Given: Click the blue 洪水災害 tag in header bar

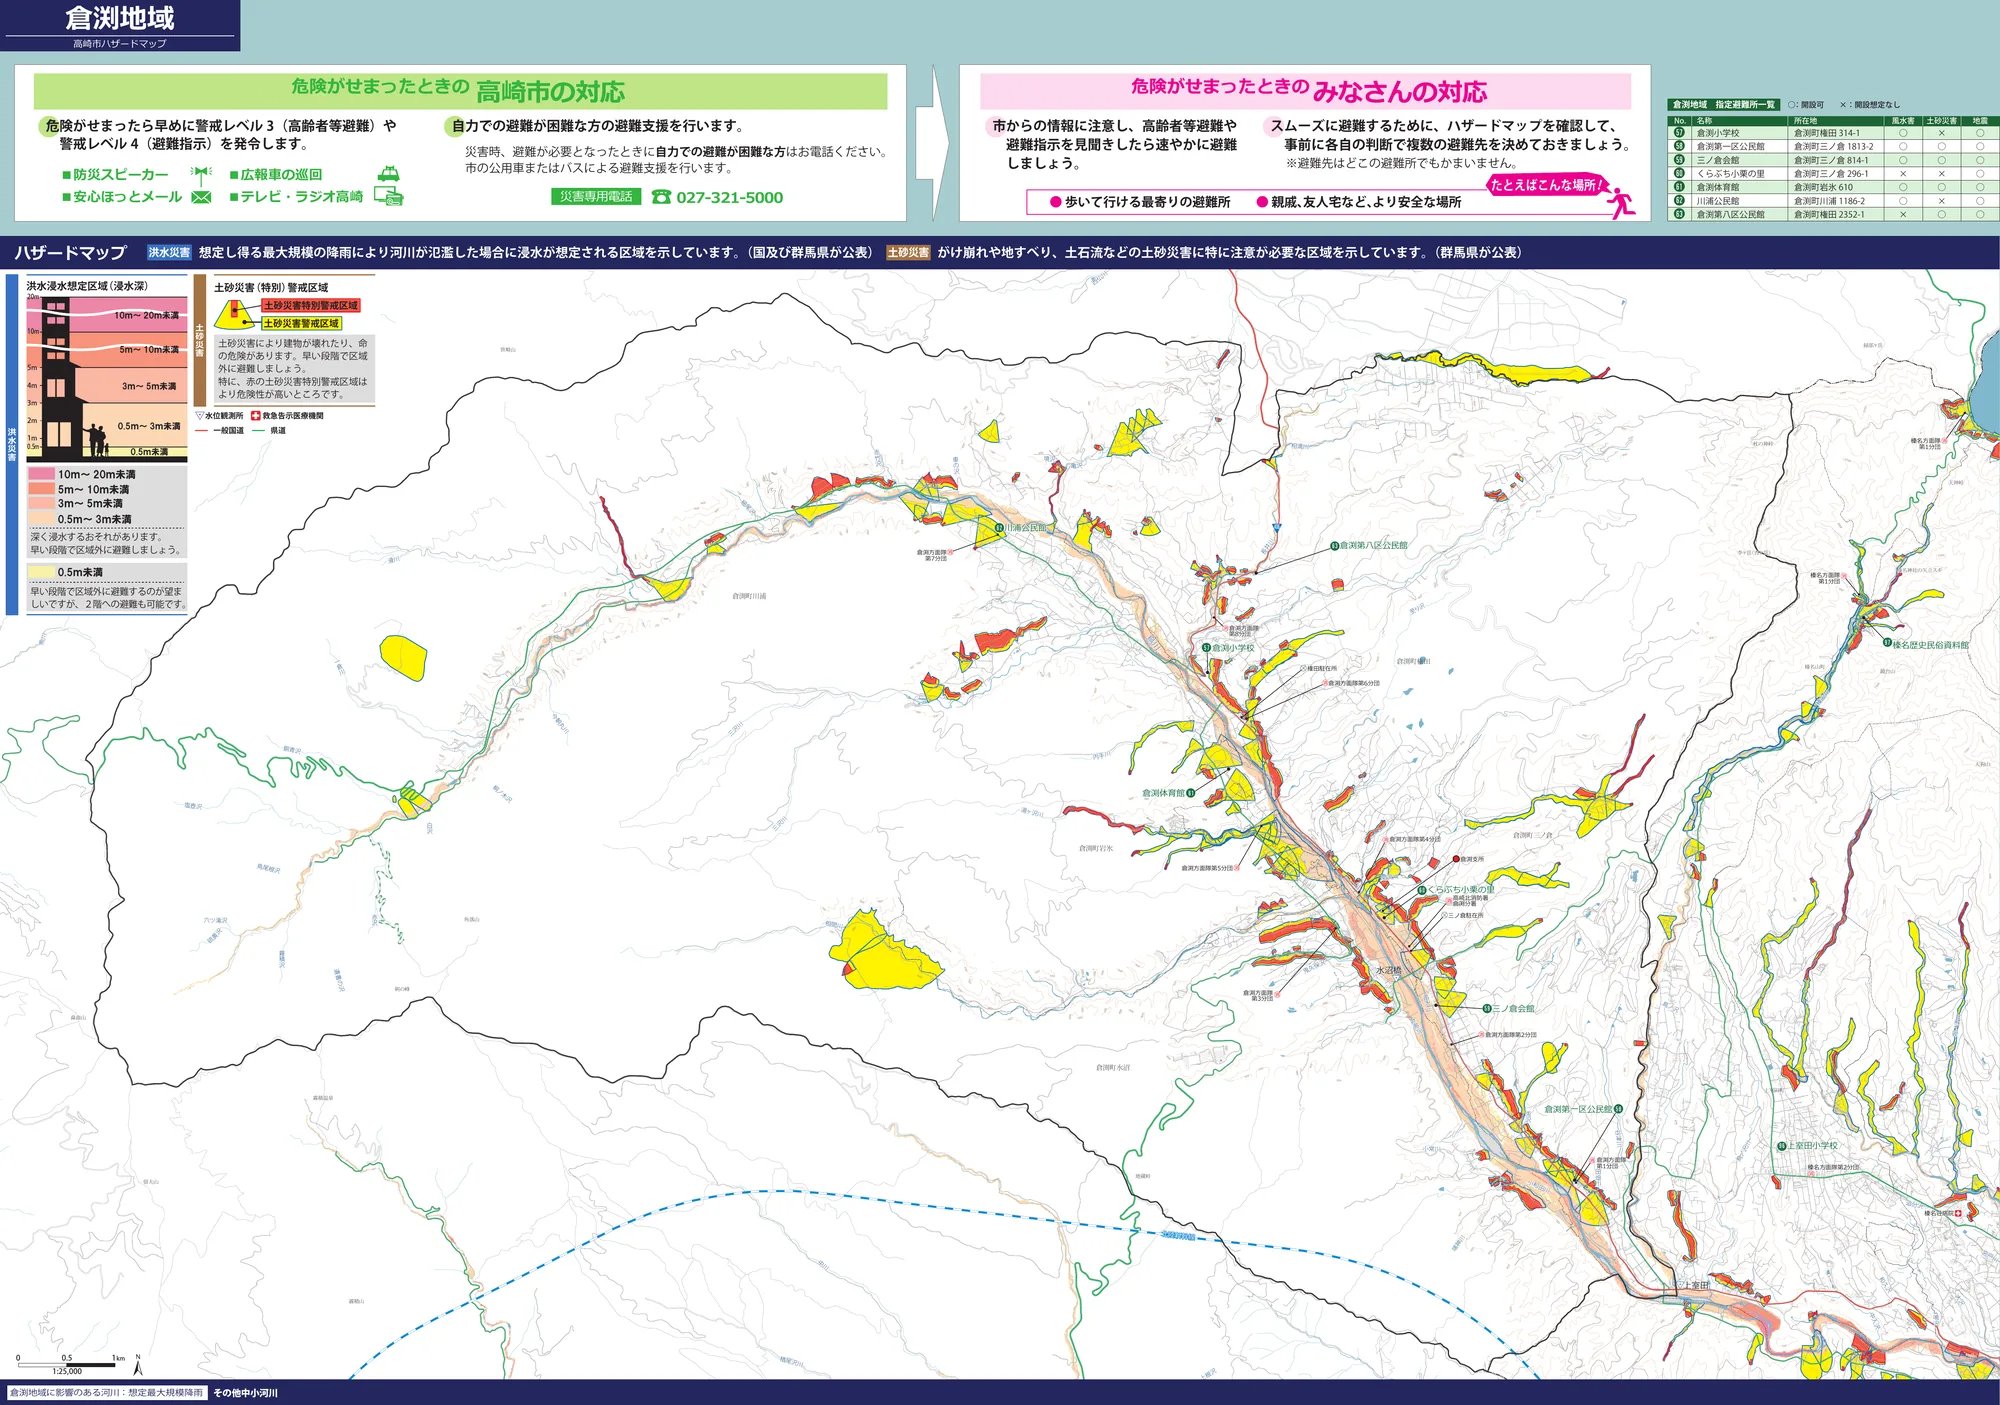Looking at the screenshot, I should click(169, 253).
